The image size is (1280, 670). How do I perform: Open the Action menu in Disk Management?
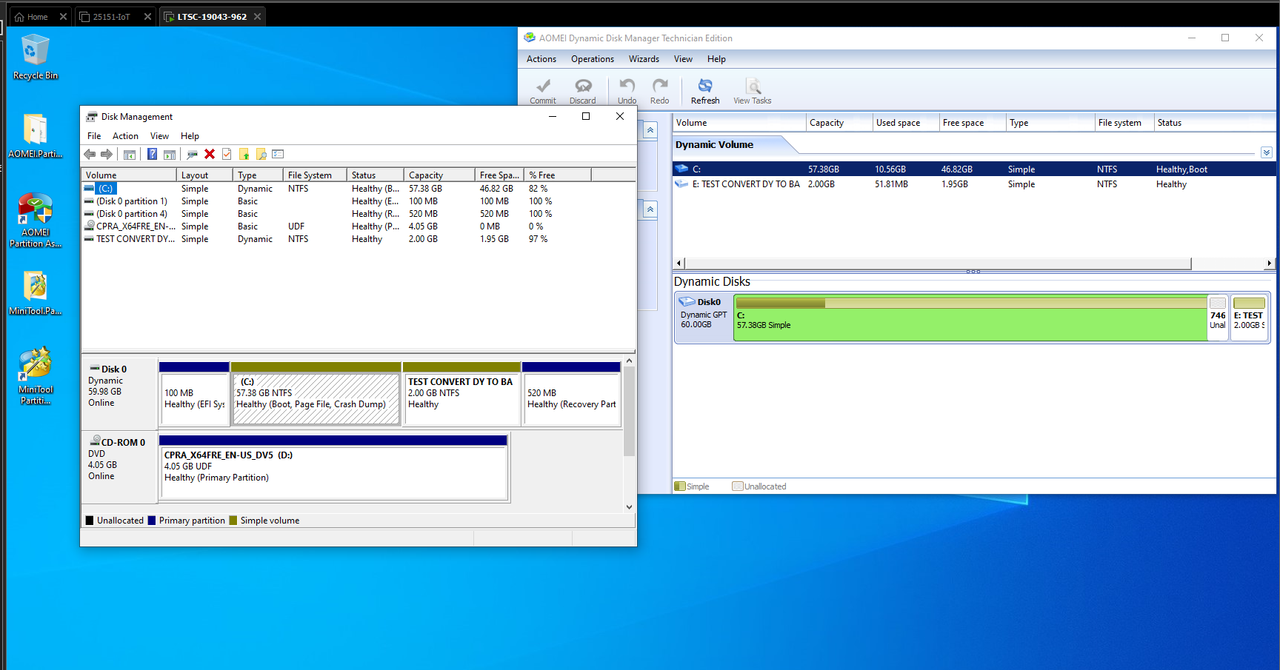click(x=125, y=136)
